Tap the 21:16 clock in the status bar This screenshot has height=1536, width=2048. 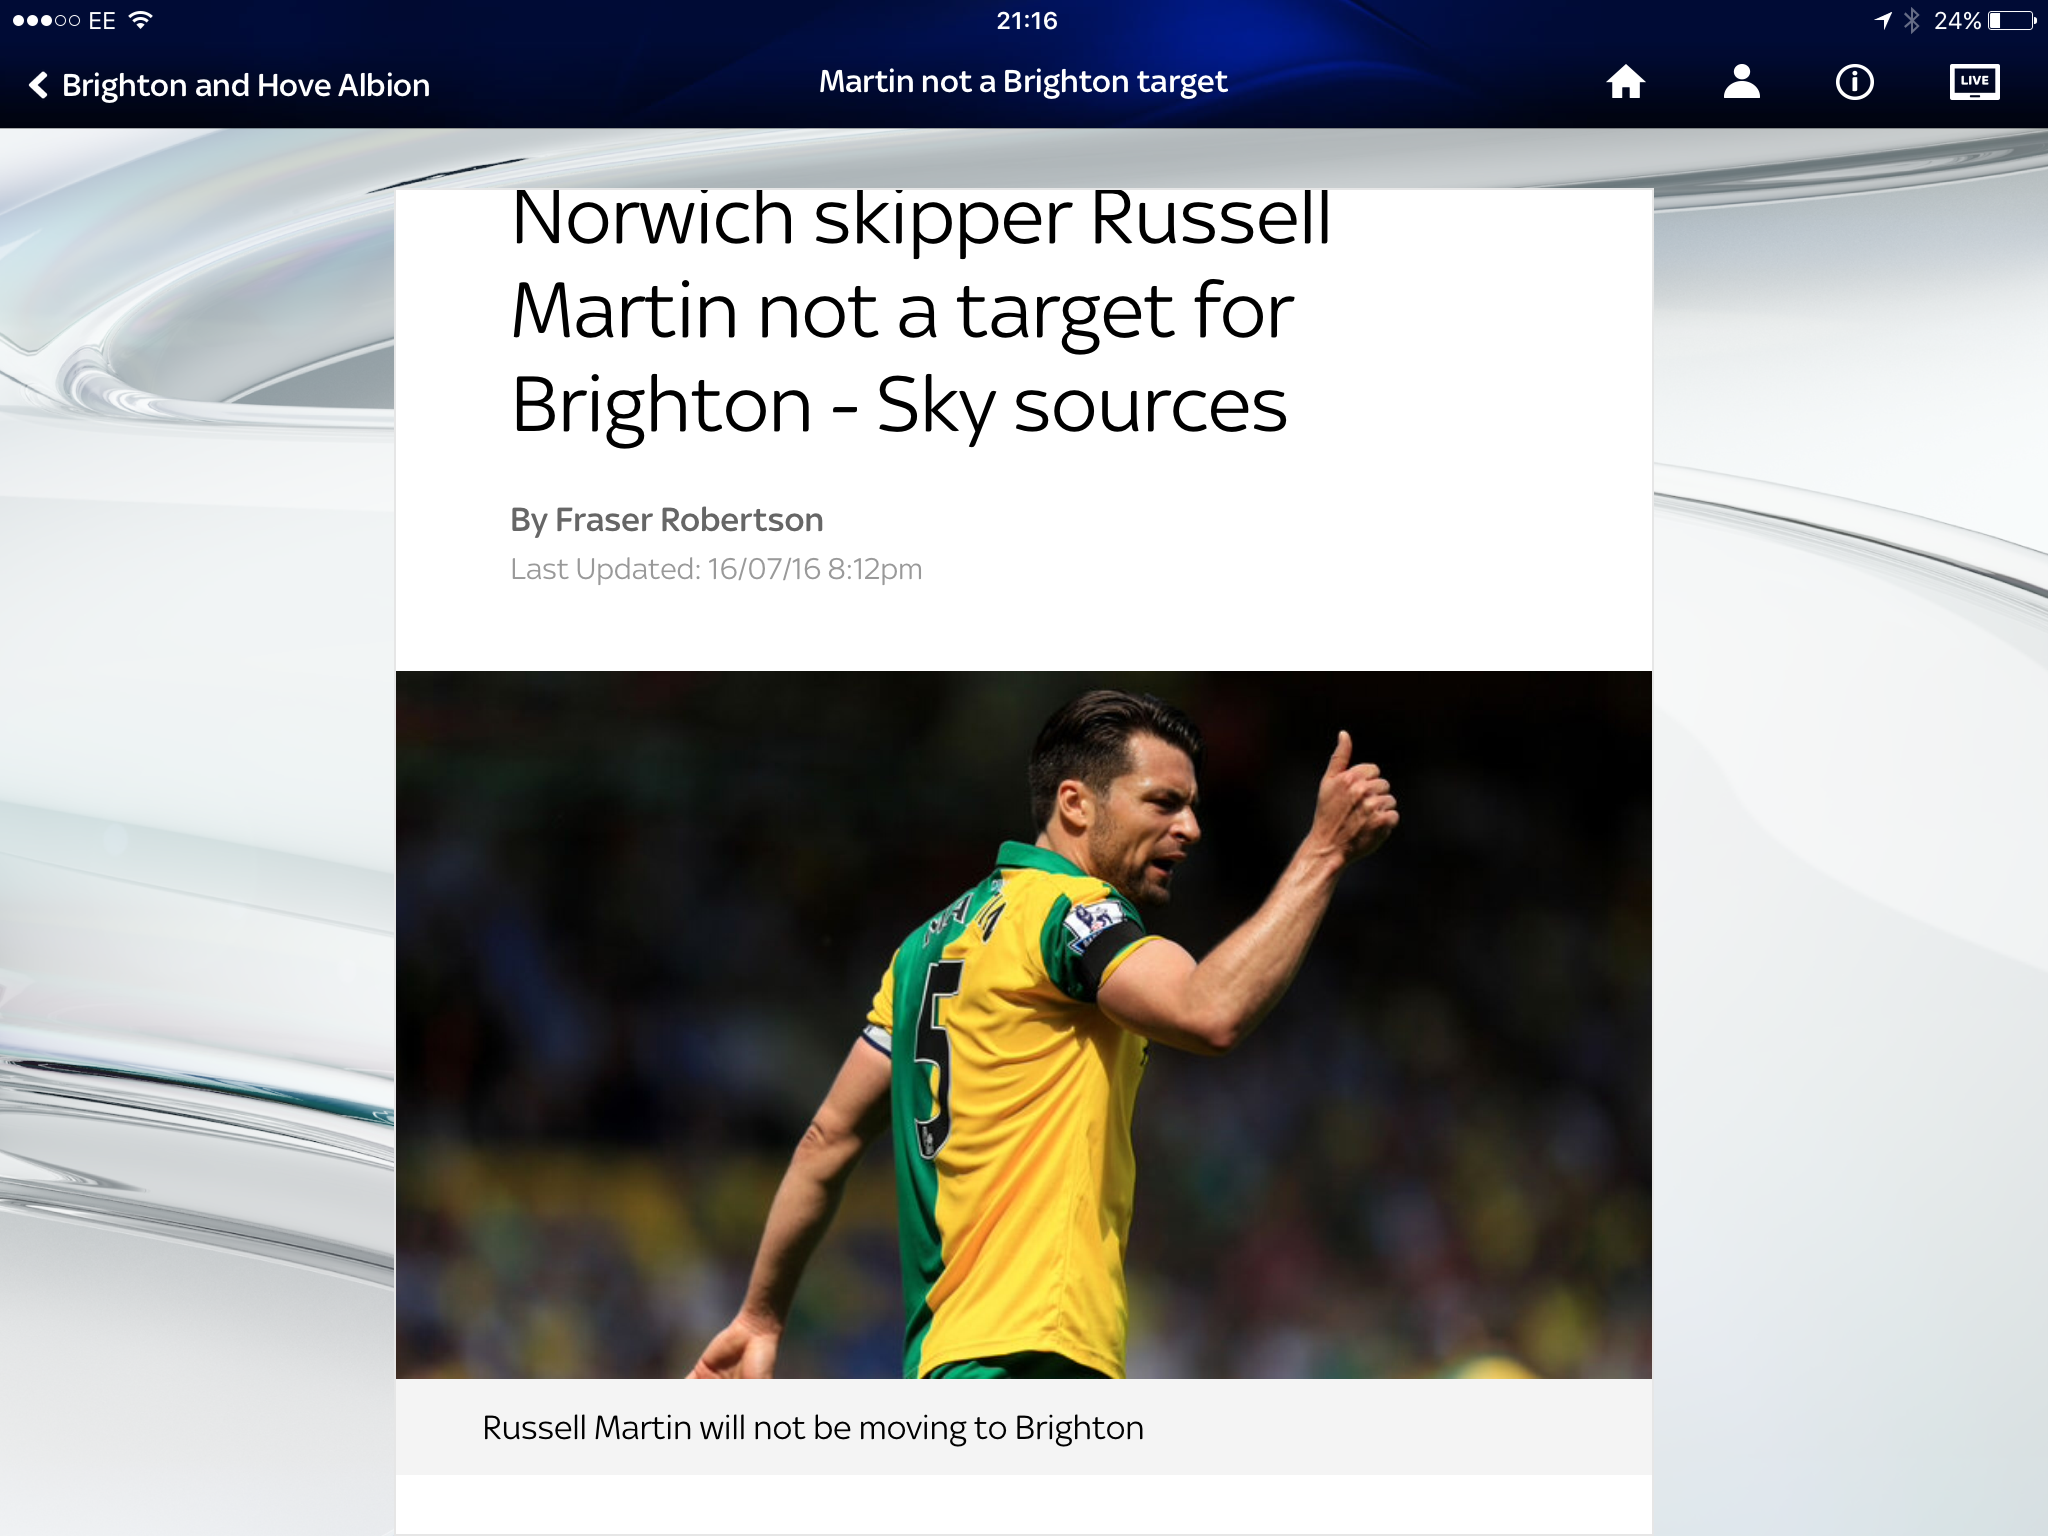1026,20
